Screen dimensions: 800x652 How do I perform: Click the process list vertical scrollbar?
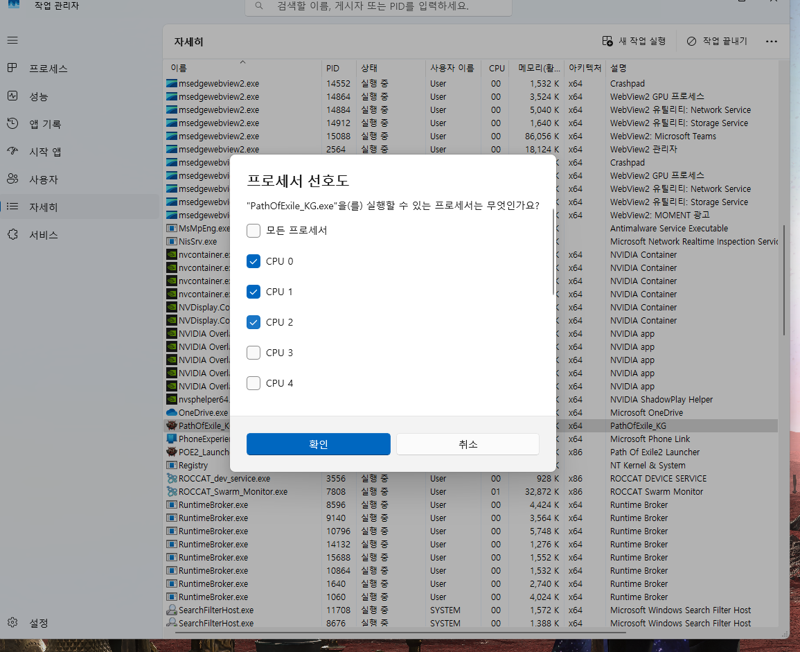tap(784, 280)
